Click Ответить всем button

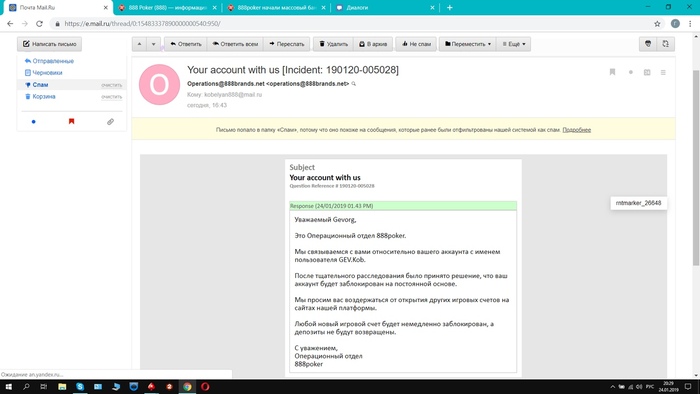pos(235,44)
